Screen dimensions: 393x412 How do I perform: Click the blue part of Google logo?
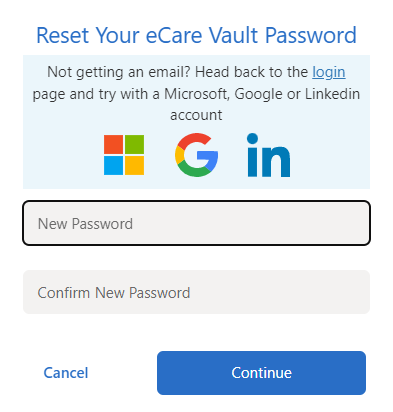pos(209,157)
